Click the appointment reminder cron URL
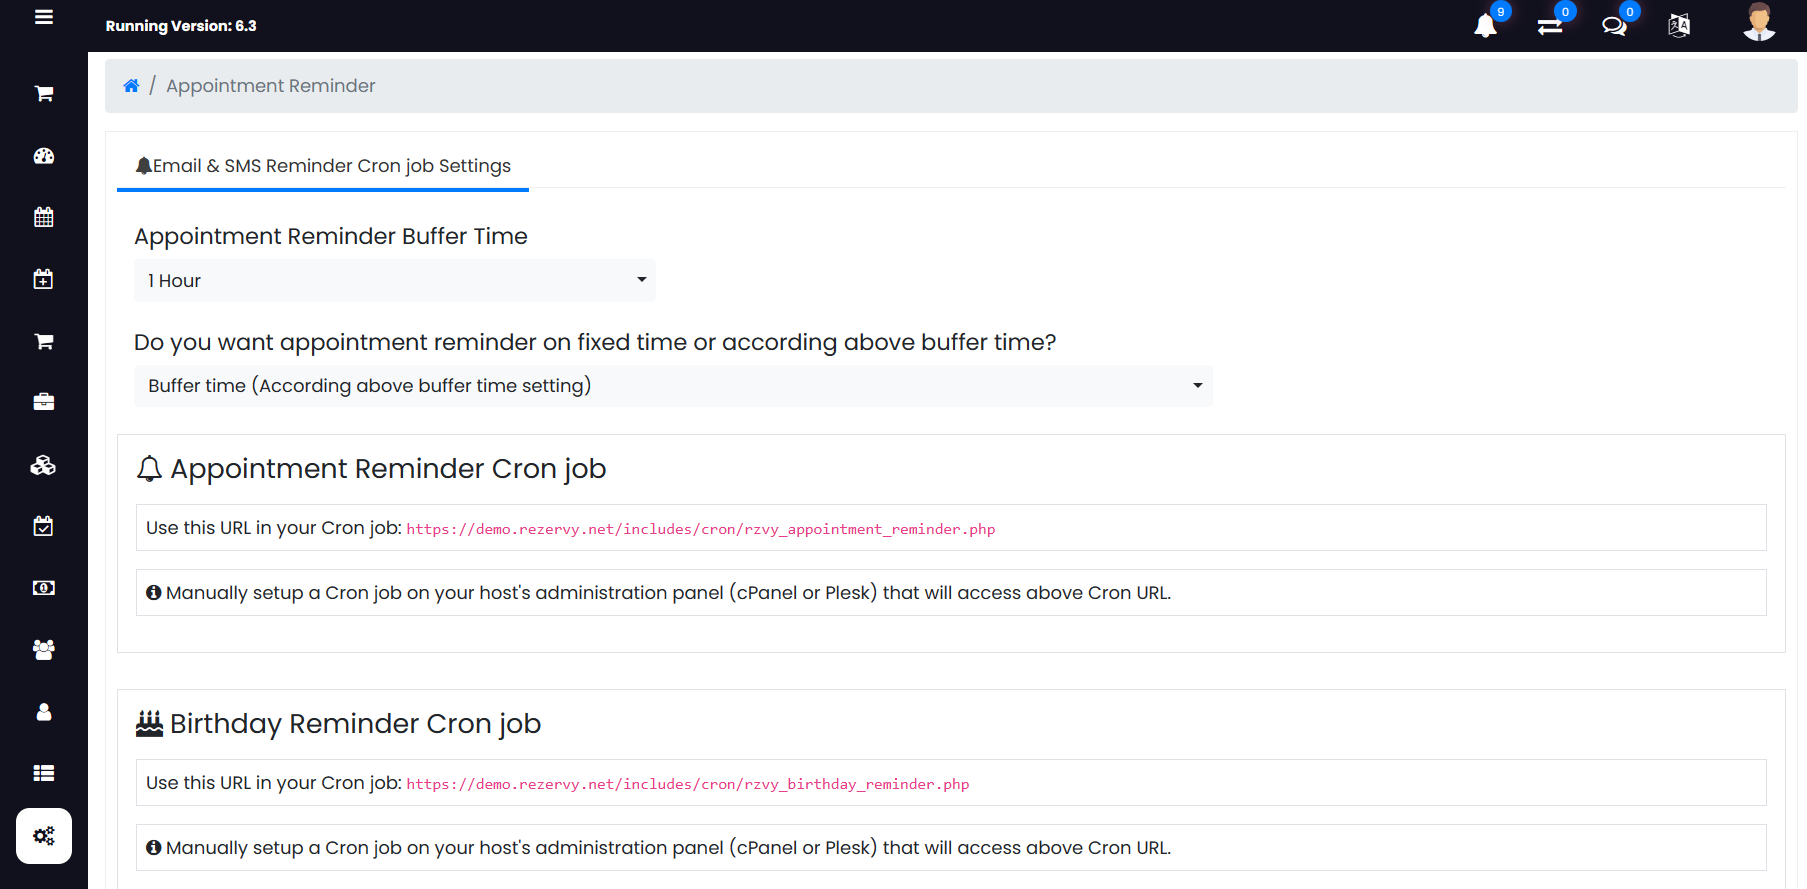Screen dimensions: 1807x889 pos(700,529)
